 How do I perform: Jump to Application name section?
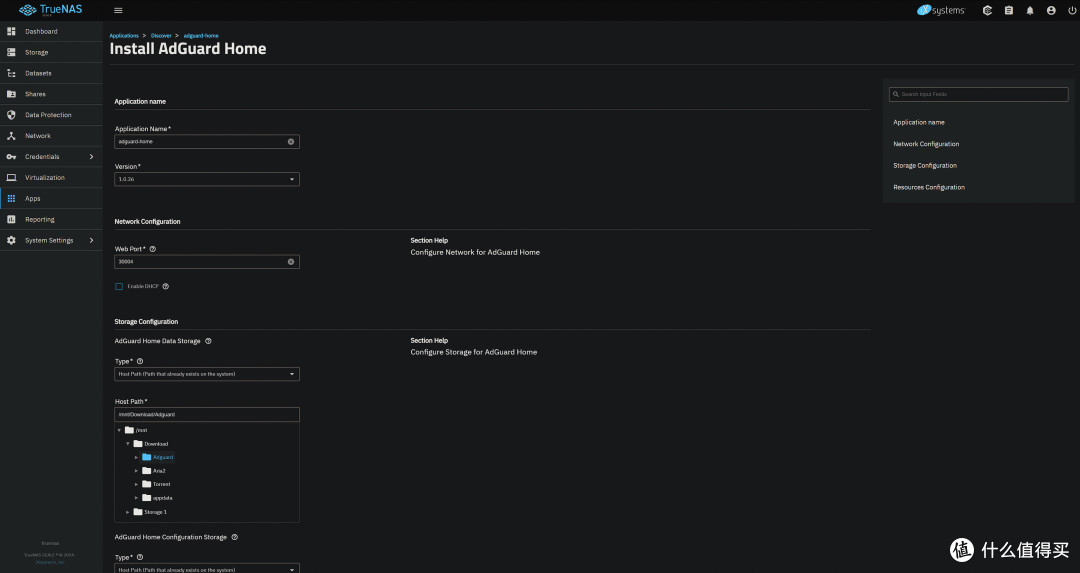919,123
